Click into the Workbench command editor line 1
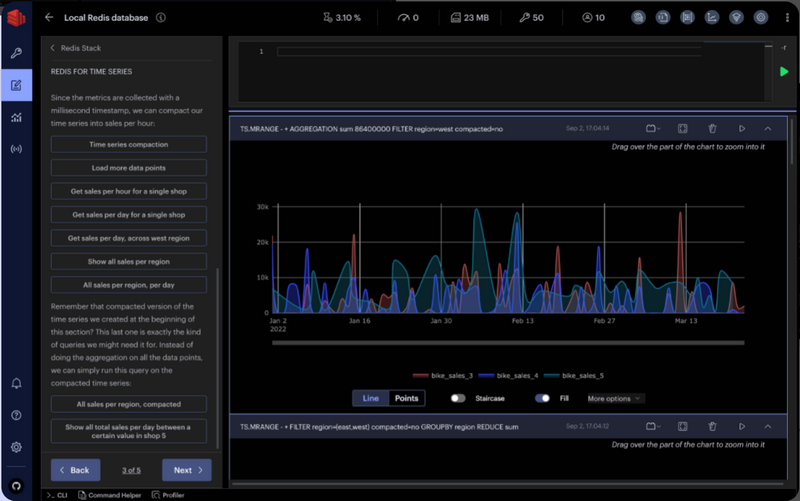Screen dimensions: 800x501 coord(489,52)
